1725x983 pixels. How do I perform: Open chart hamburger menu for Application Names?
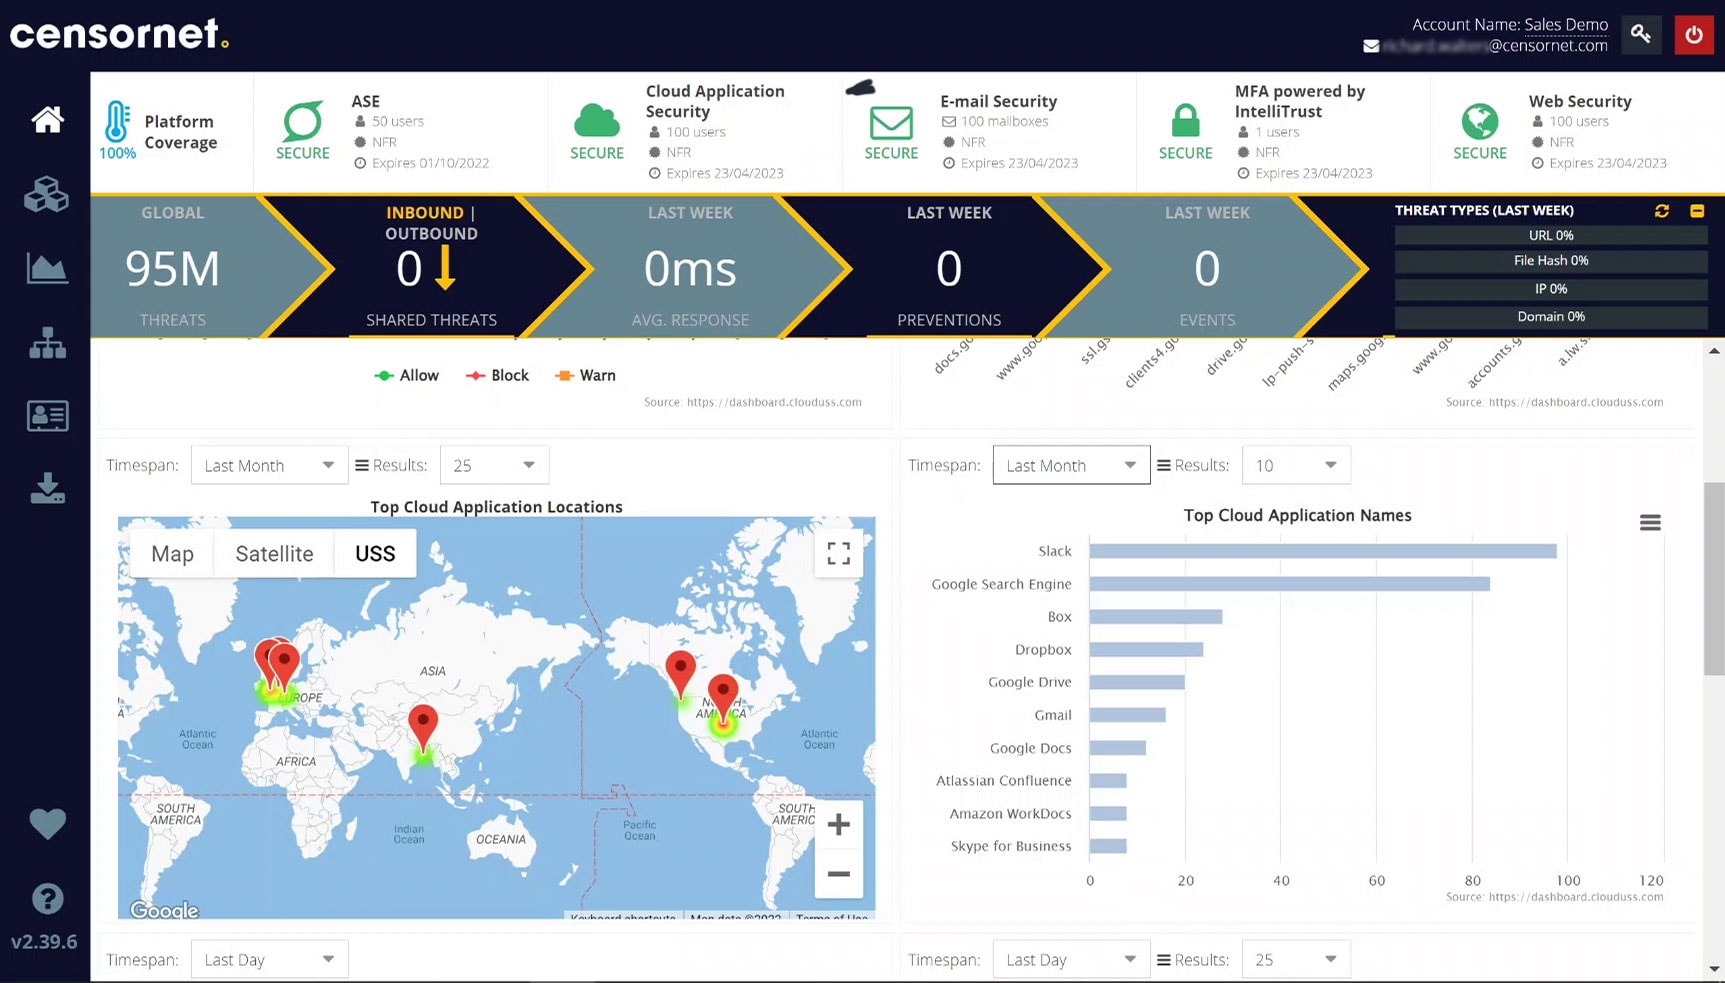(1650, 523)
